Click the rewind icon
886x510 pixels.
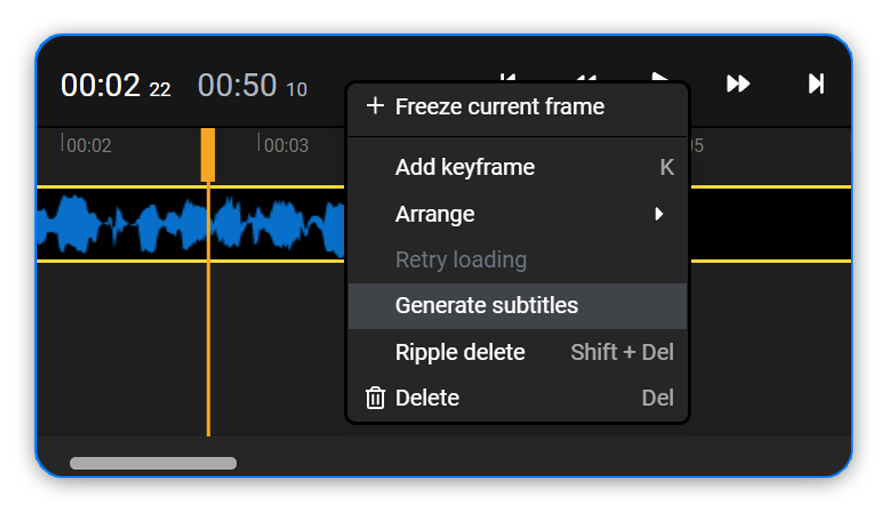[x=587, y=77]
